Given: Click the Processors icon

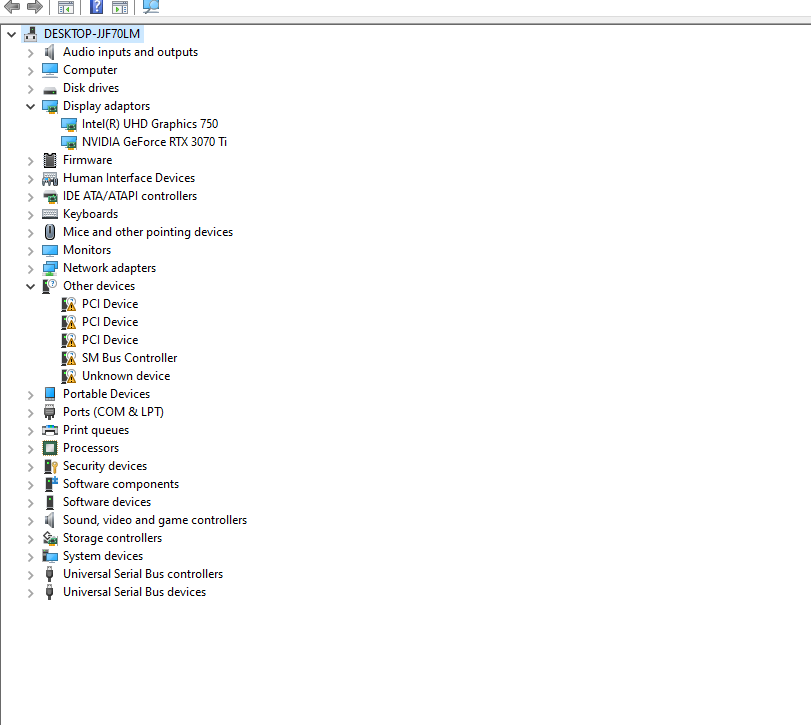Looking at the screenshot, I should (50, 448).
